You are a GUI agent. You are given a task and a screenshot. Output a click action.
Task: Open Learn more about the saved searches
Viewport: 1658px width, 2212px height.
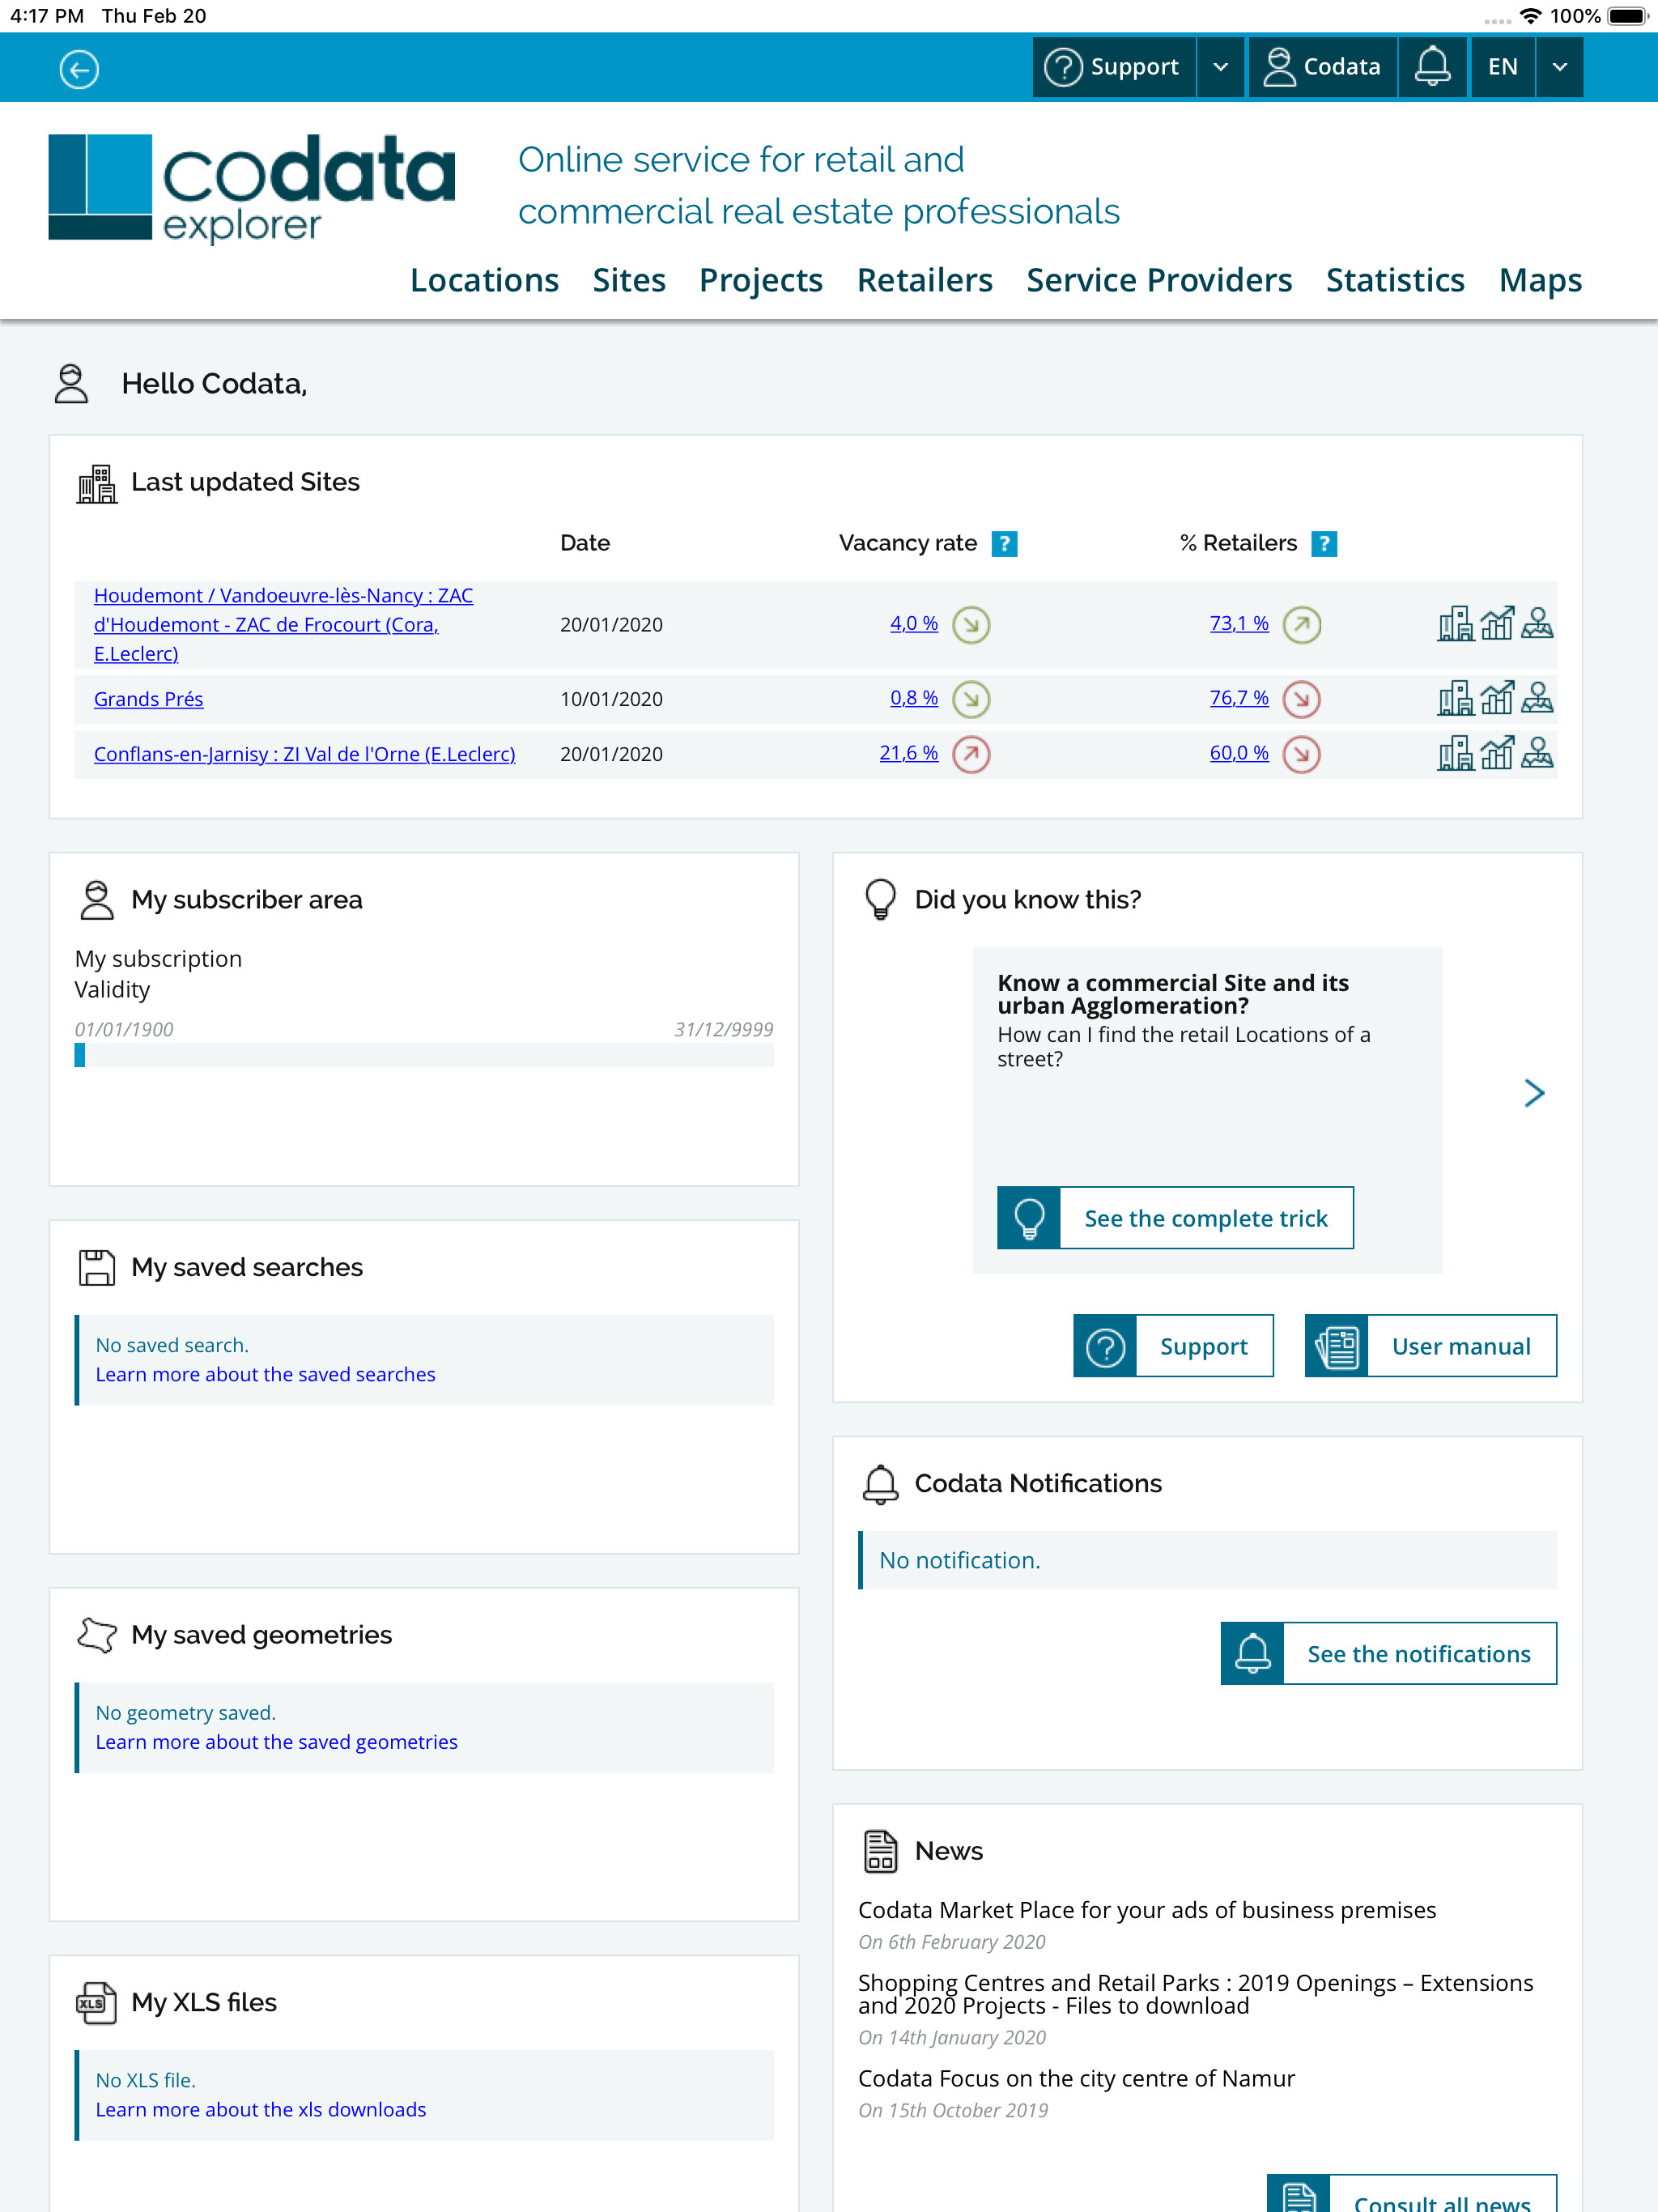(266, 1374)
